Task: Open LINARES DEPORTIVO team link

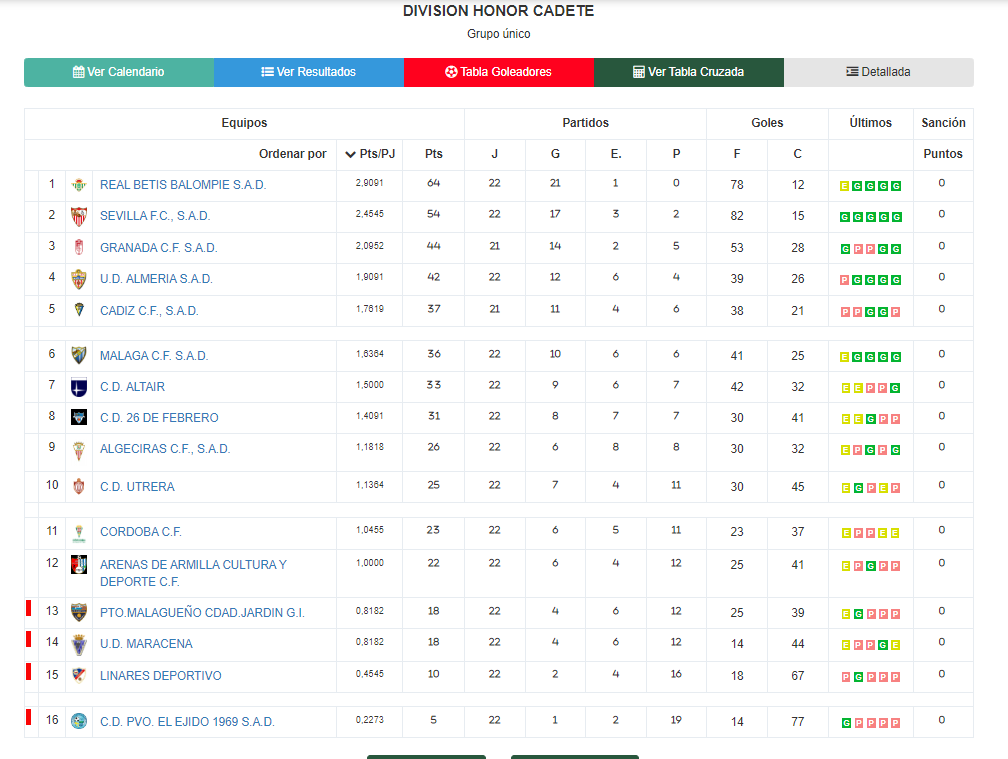Action: pos(161,676)
